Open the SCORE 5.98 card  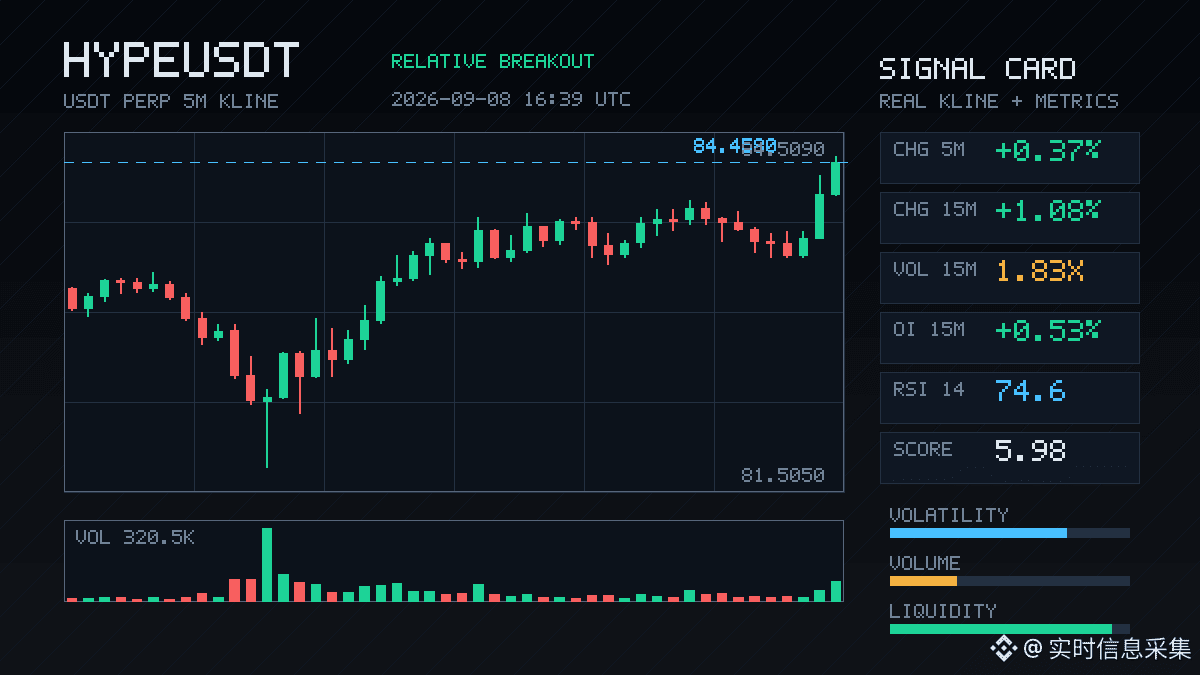1009,457
